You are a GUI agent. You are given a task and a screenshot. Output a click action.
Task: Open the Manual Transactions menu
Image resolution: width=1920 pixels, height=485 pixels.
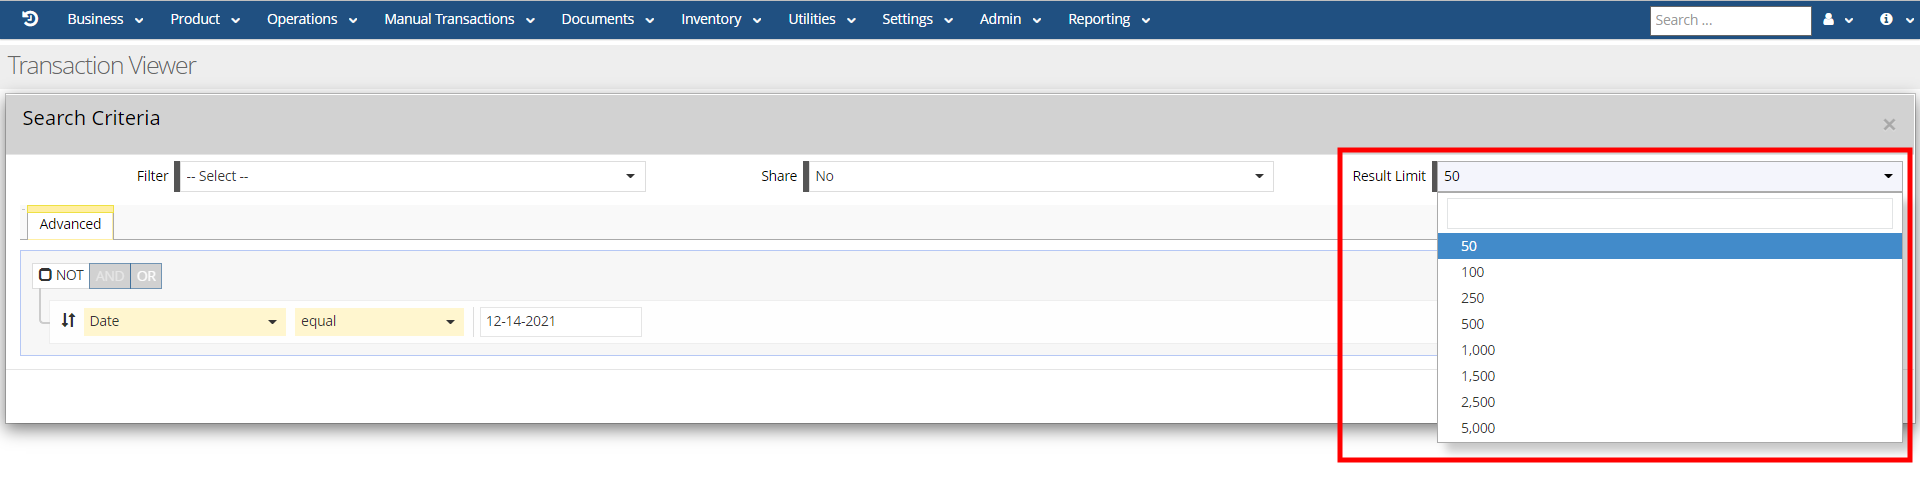459,19
